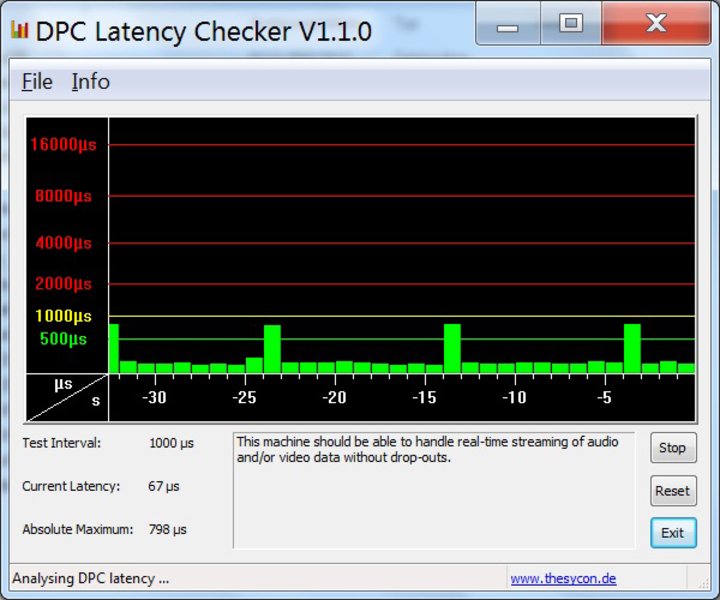Click the Analysing DPC latency status text
This screenshot has width=720, height=600.
pyautogui.click(x=90, y=578)
